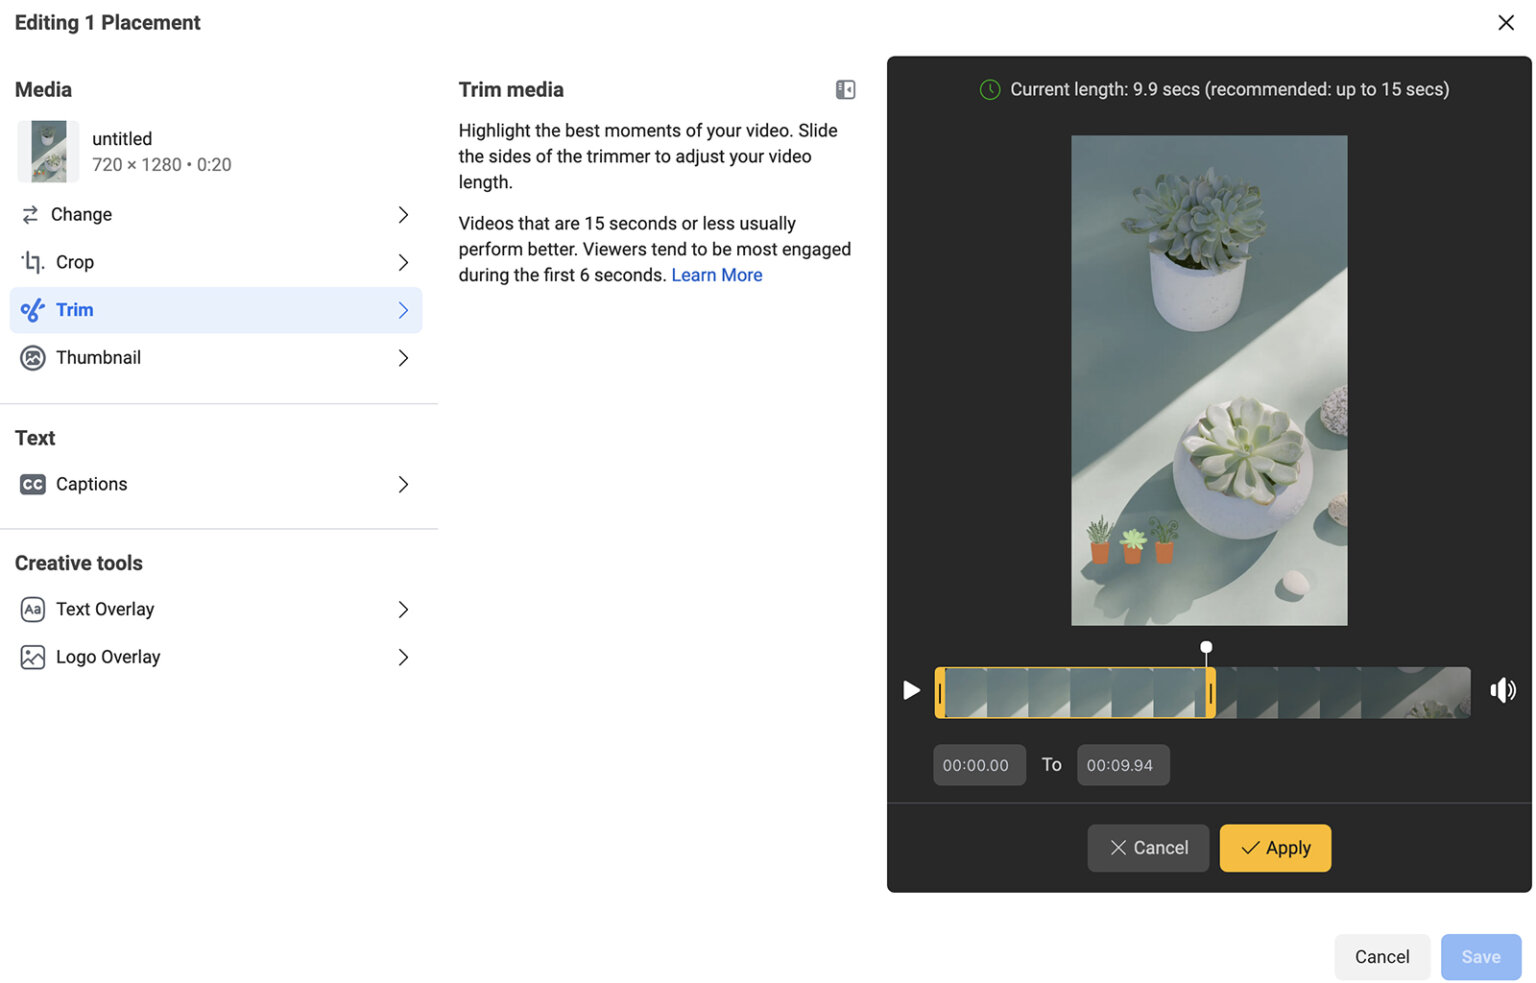Open the Text Overlay tool
Image resolution: width=1536 pixels, height=983 pixels.
click(x=105, y=608)
